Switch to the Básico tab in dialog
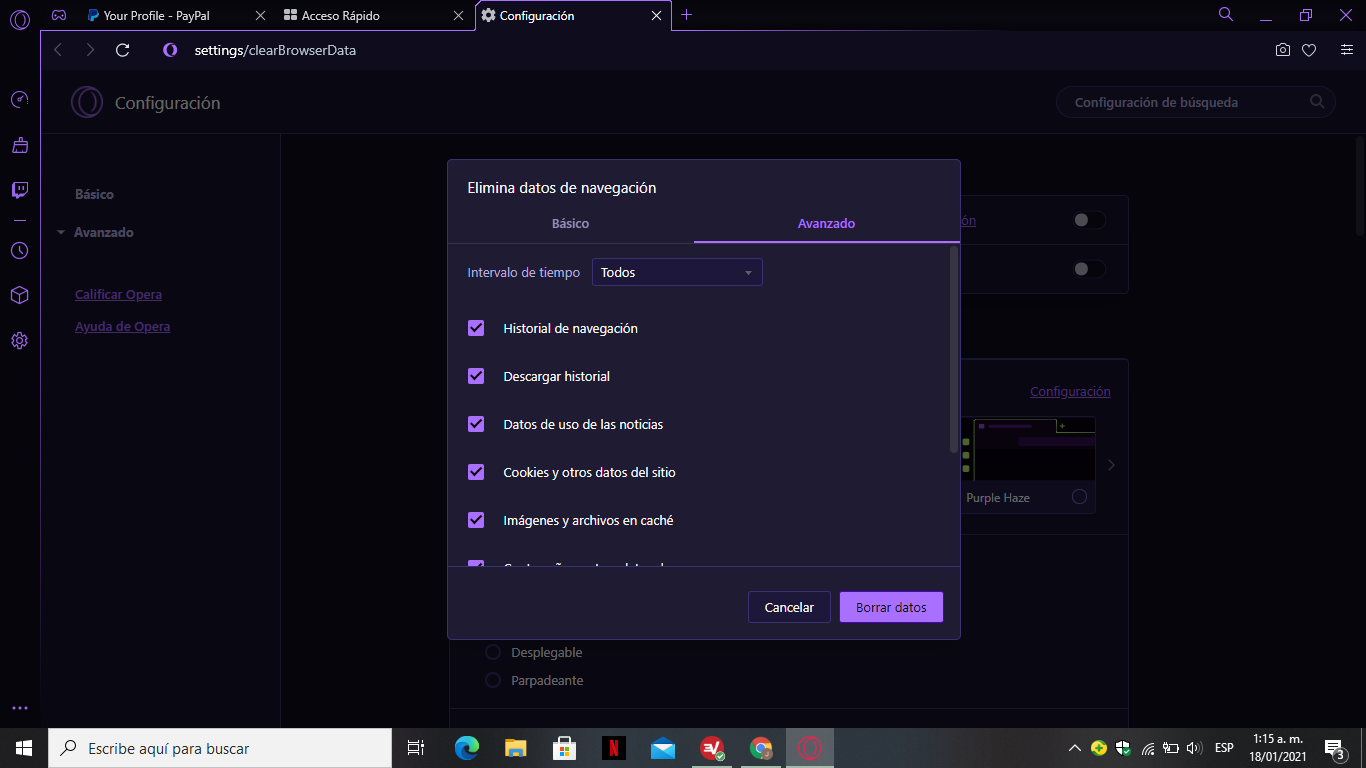1366x768 pixels. click(x=570, y=223)
